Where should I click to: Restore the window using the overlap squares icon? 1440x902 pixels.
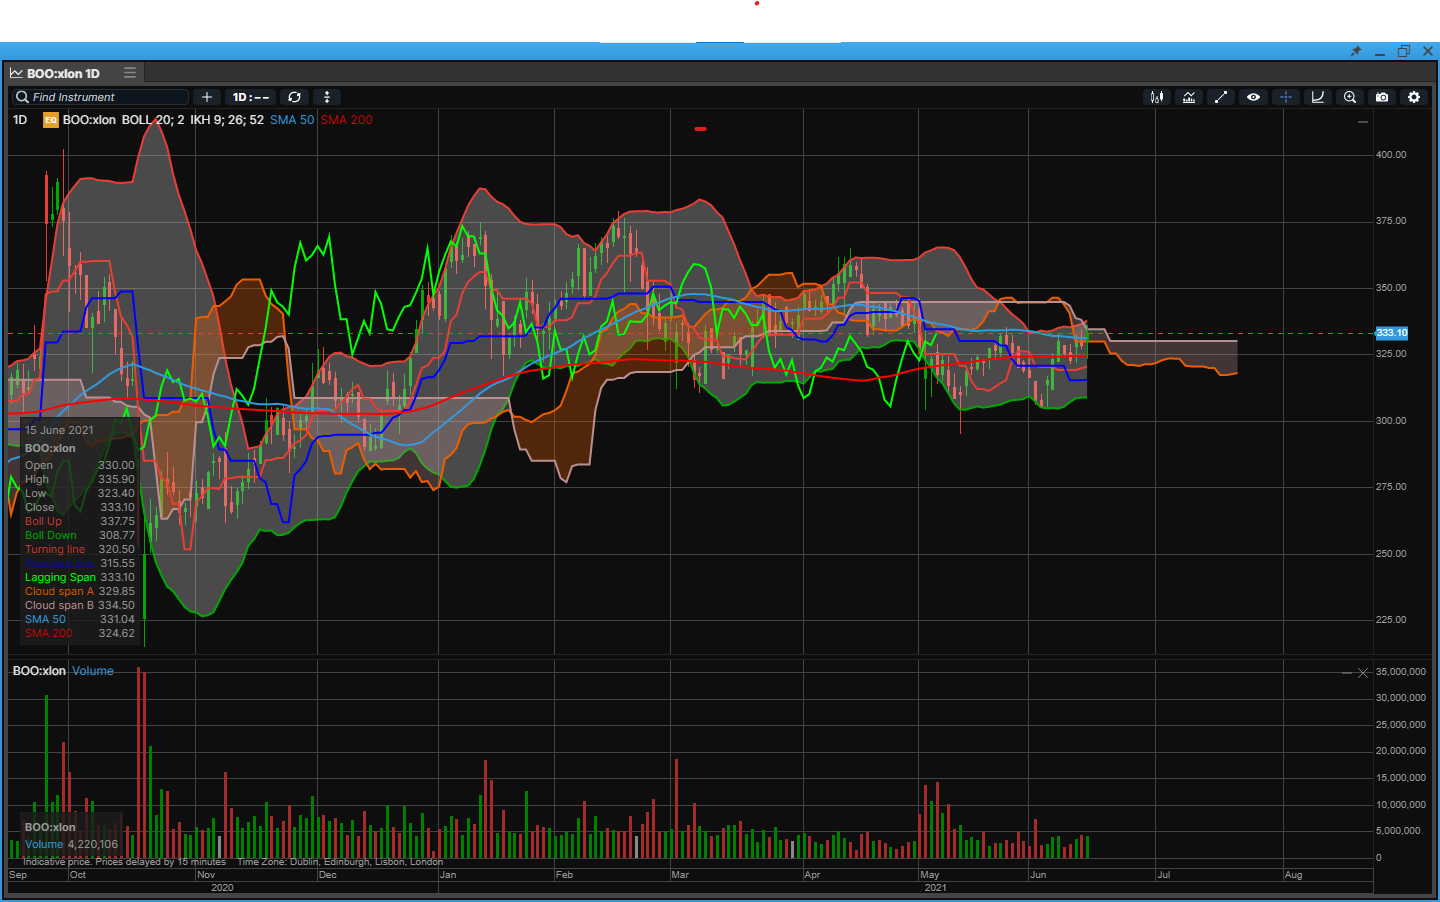1404,51
